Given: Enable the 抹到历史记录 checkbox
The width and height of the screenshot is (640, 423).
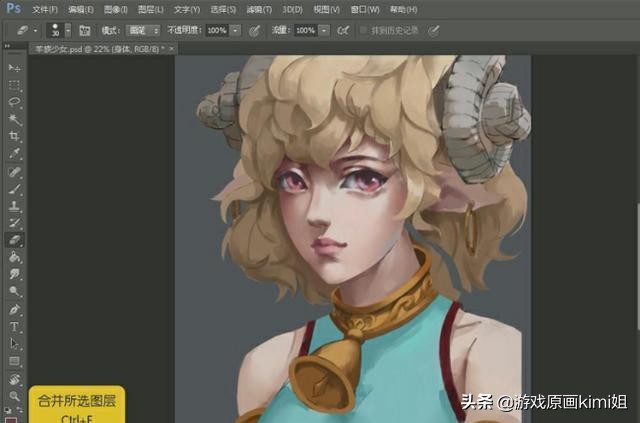Looking at the screenshot, I should point(362,30).
